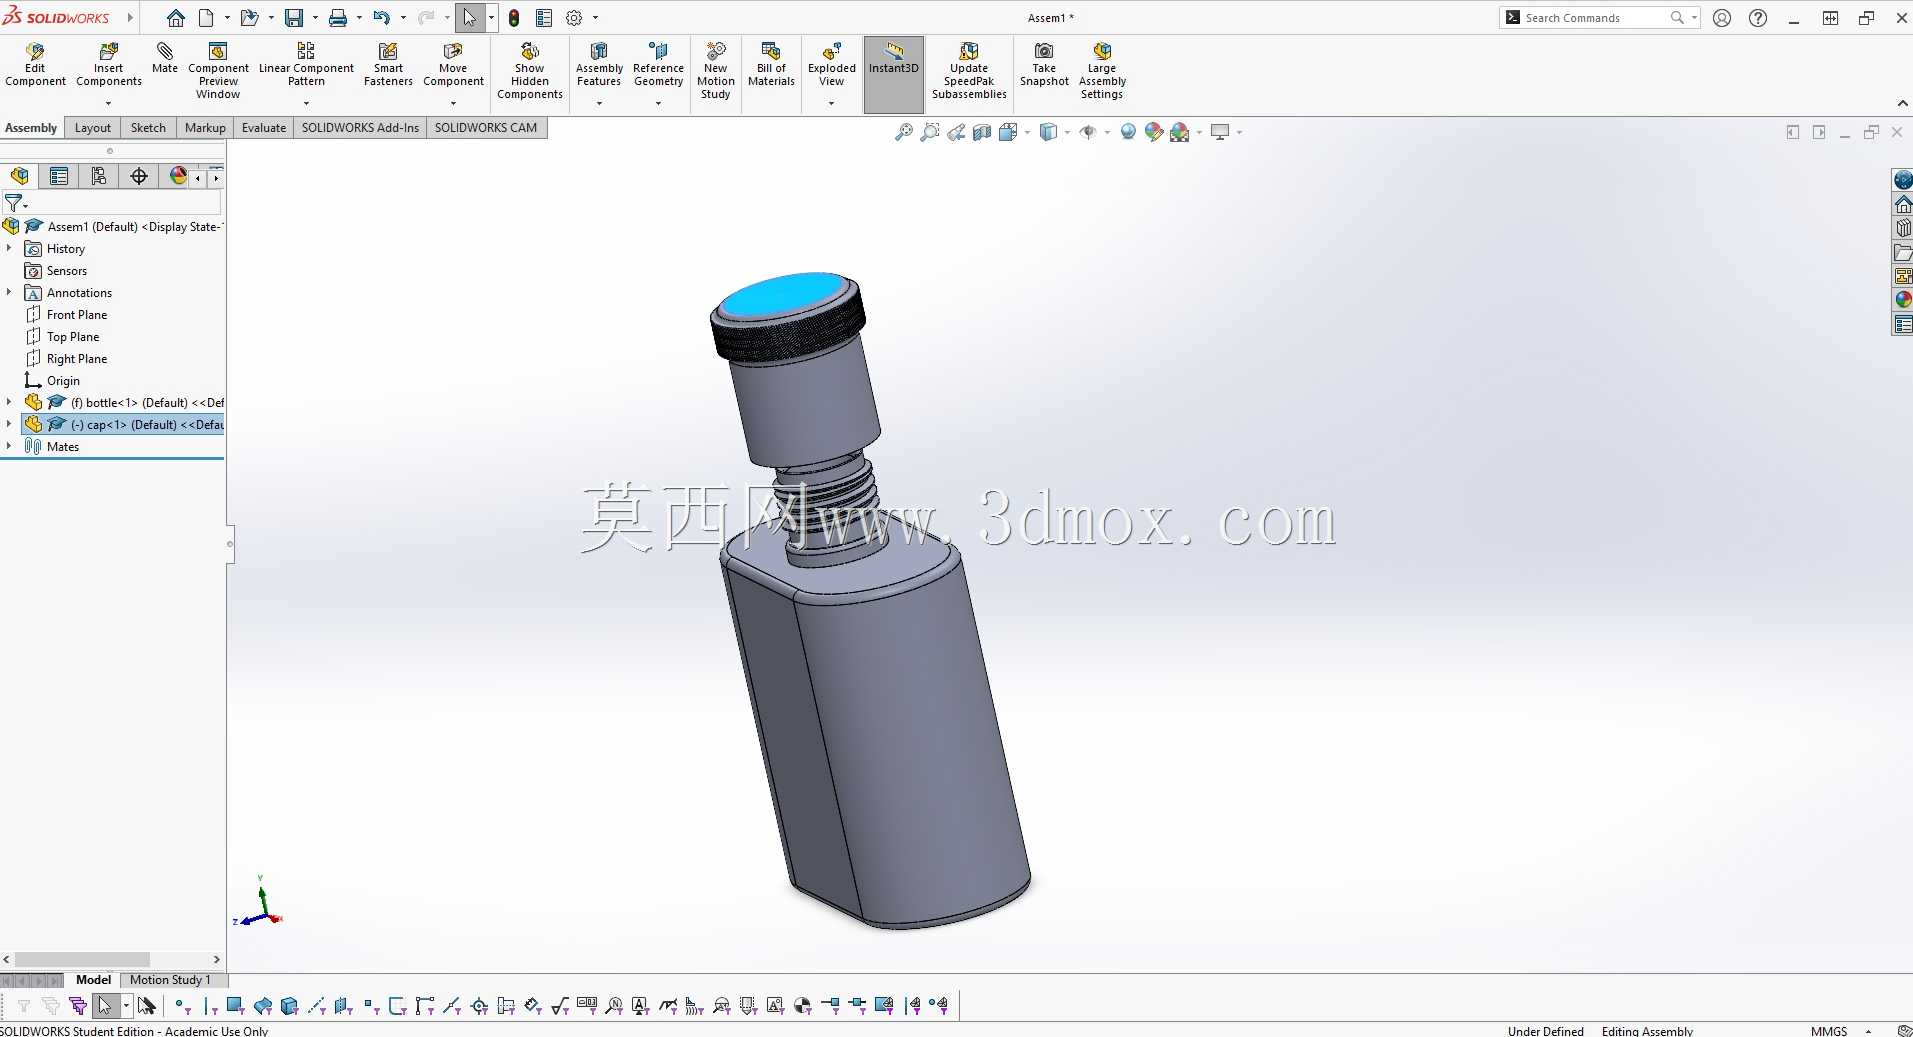Open Insert Components tool
This screenshot has height=1037, width=1913.
pos(109,65)
